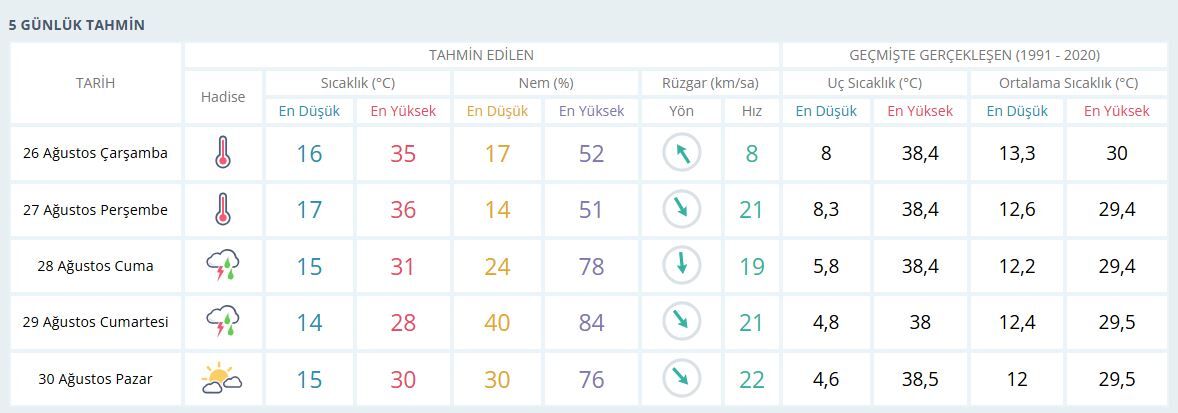Click the Rüzgar (km/sa) column header

(710, 83)
